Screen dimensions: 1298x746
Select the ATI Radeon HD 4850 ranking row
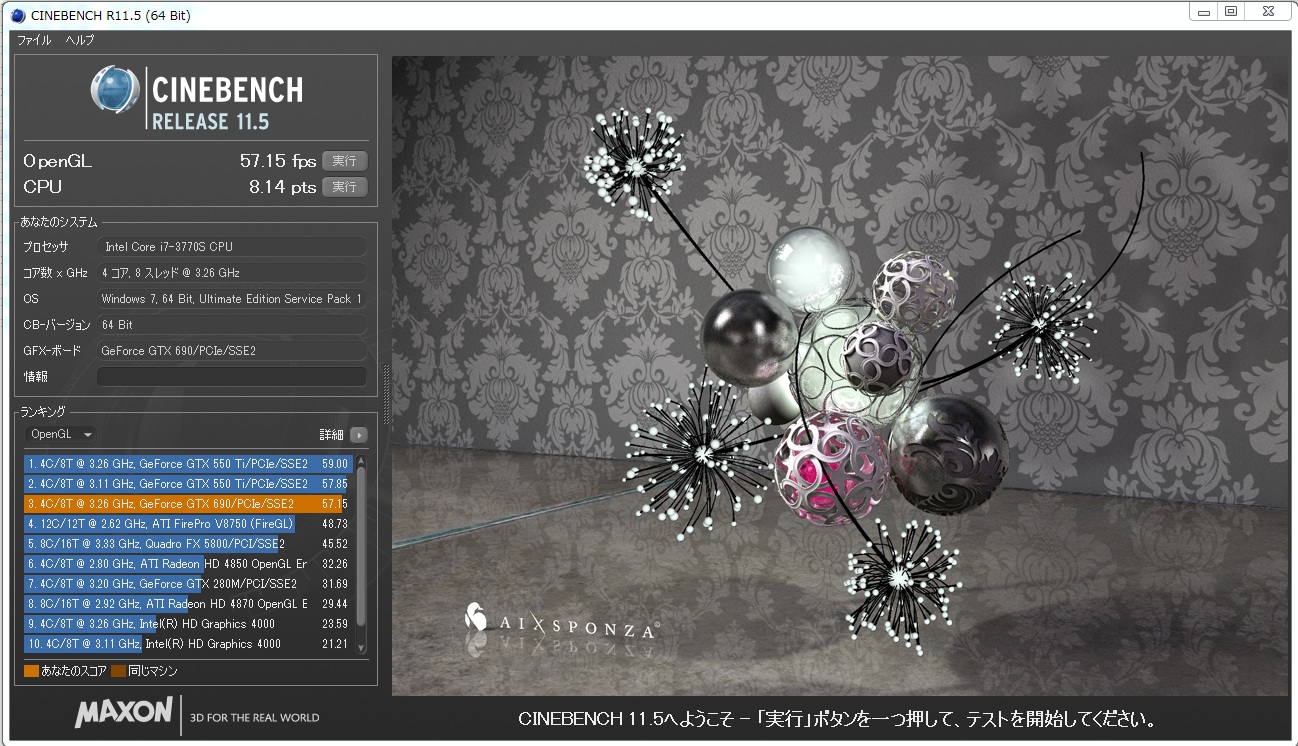(x=188, y=564)
